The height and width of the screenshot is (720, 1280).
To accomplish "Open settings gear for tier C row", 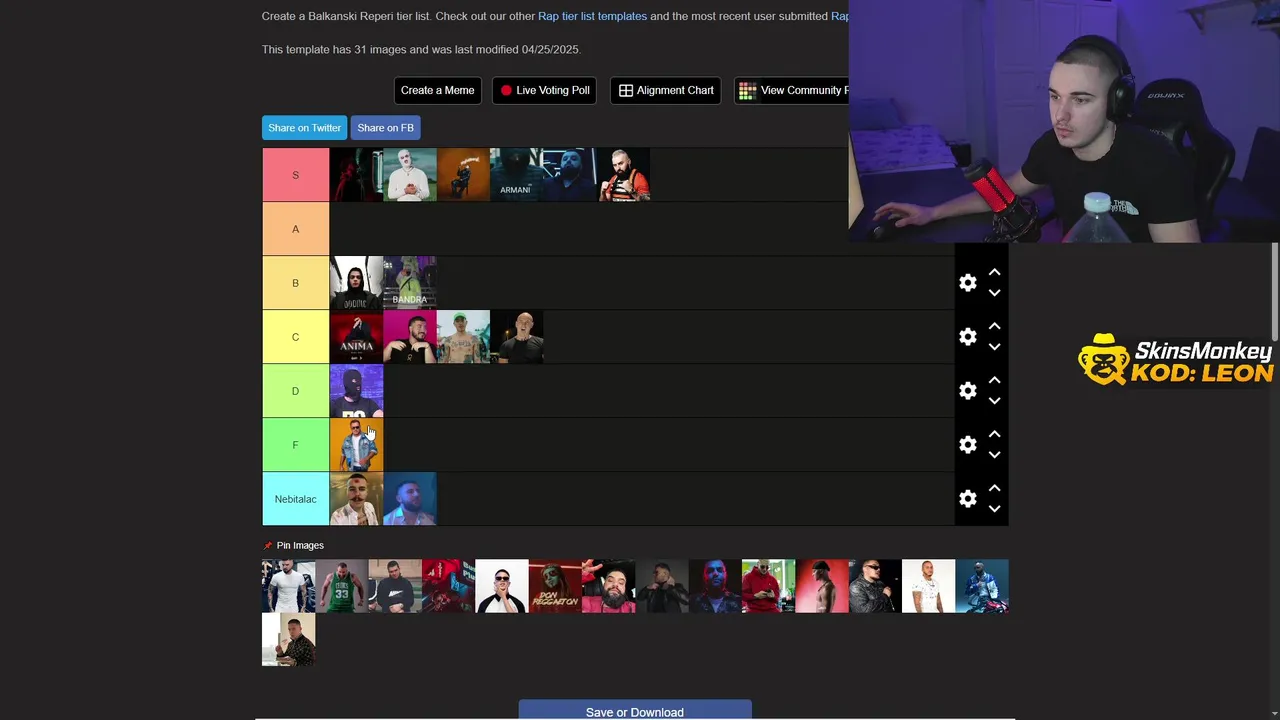I will [967, 337].
